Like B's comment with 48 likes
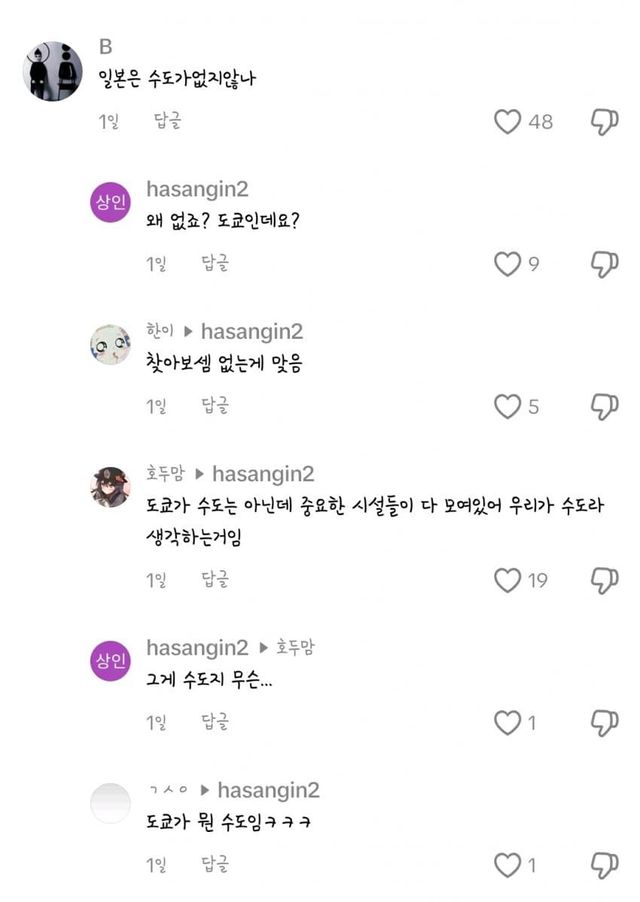 pos(508,122)
